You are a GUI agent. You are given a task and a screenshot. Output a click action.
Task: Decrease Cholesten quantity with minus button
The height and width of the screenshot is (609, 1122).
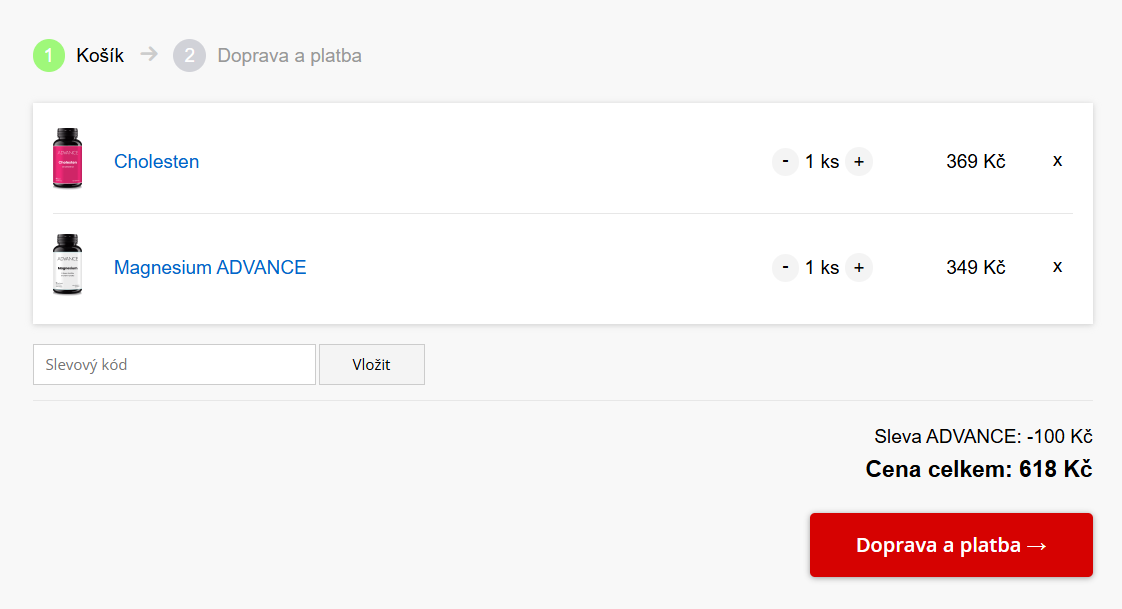coord(785,161)
